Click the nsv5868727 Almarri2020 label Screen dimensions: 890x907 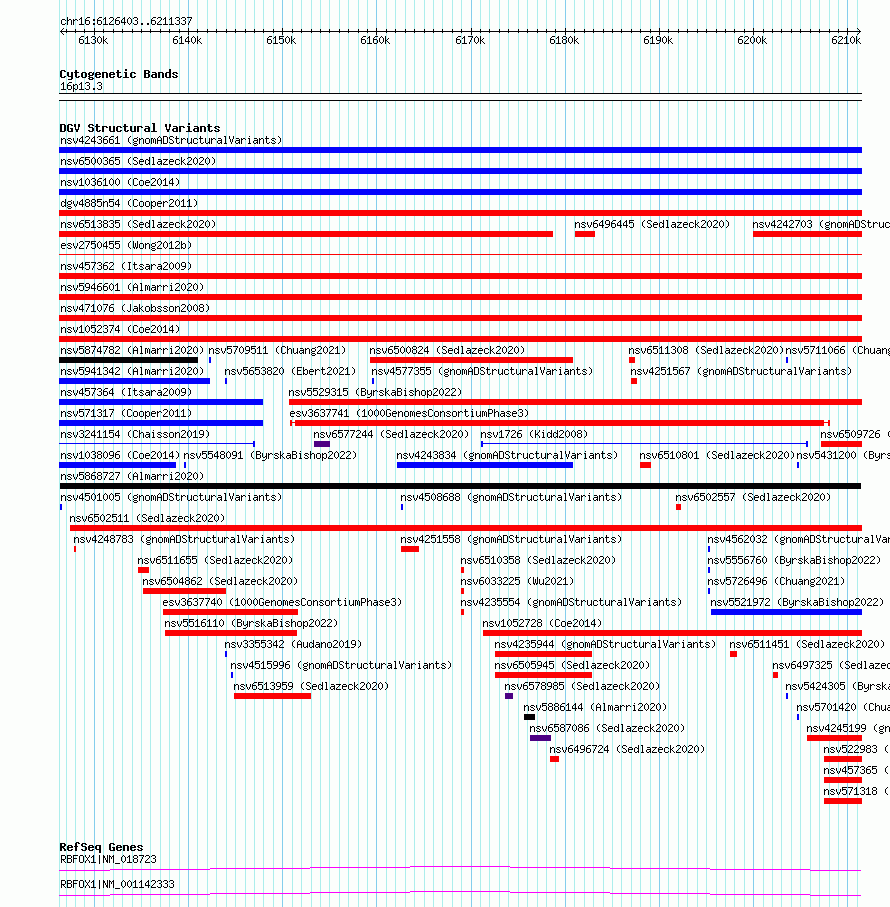click(132, 477)
